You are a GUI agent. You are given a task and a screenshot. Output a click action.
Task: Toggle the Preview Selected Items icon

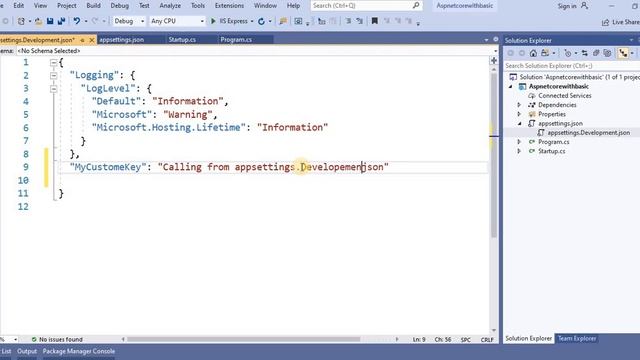623,53
